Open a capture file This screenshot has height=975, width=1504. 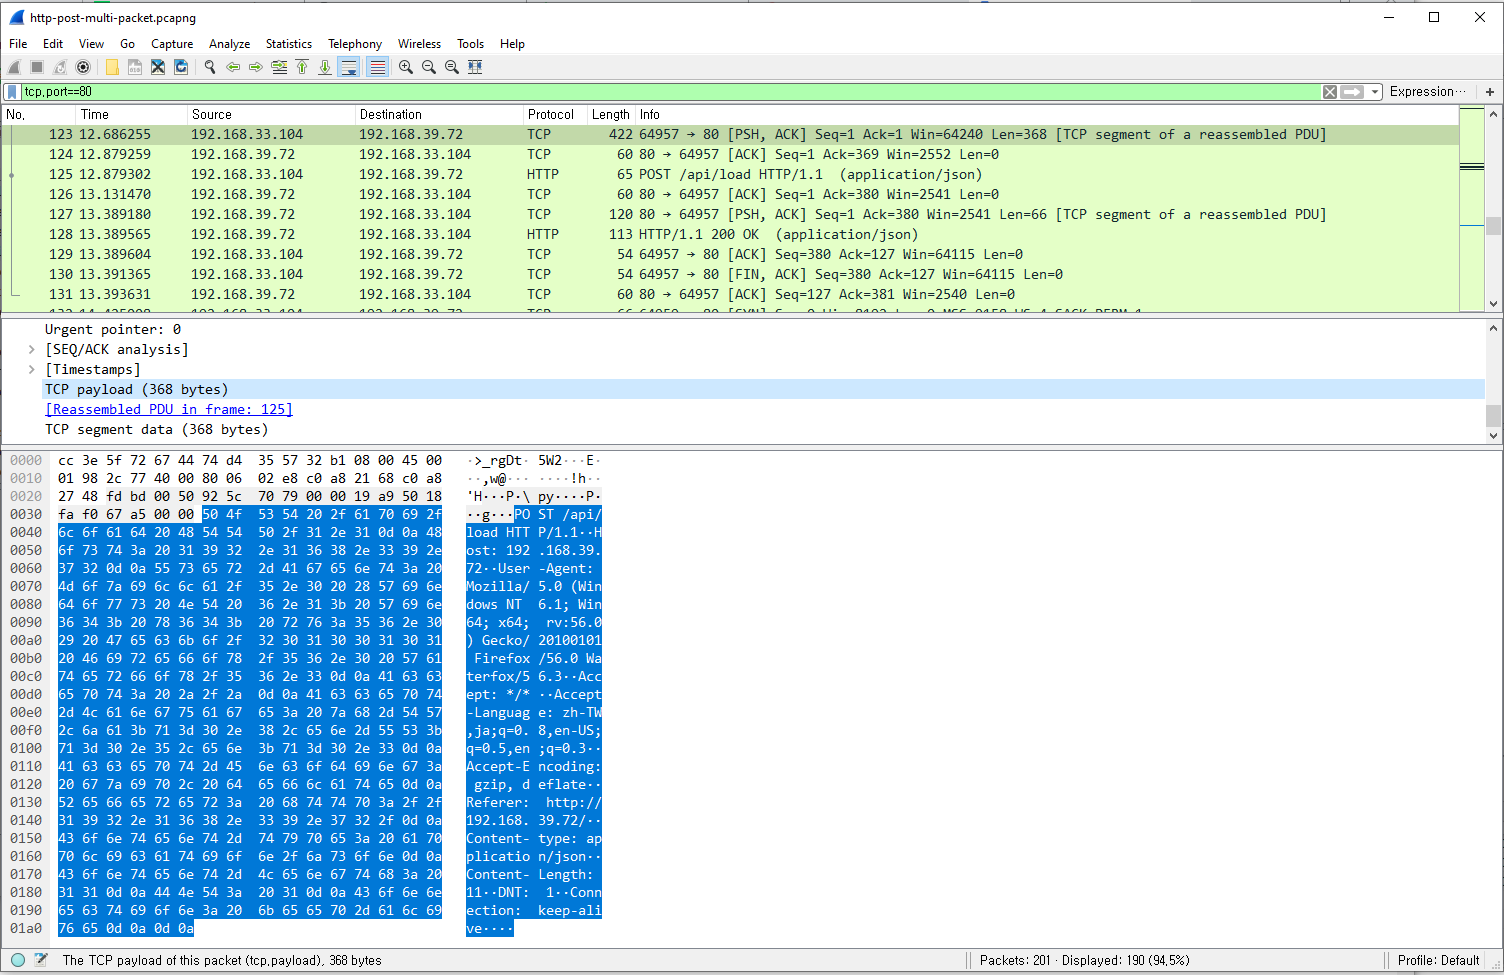coord(112,67)
